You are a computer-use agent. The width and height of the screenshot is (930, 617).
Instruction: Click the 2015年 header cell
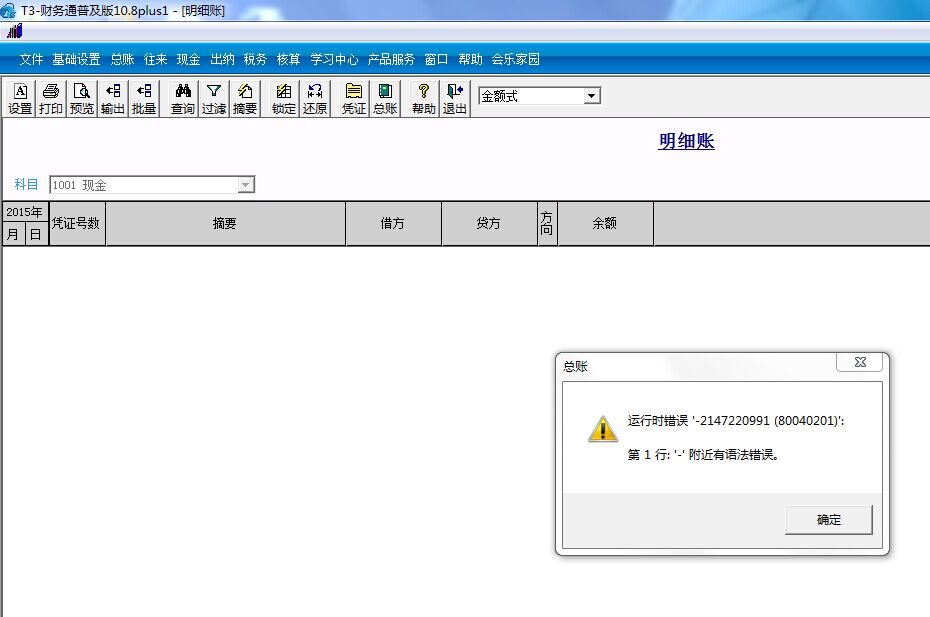point(25,212)
